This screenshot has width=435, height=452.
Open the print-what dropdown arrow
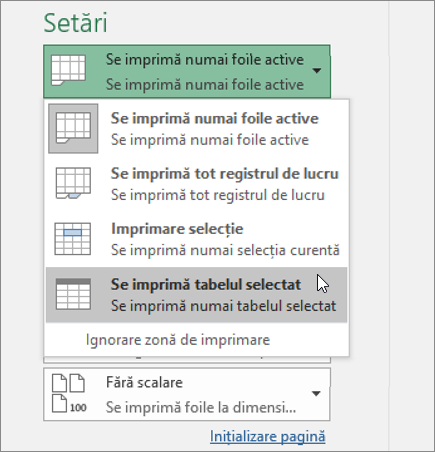(316, 71)
